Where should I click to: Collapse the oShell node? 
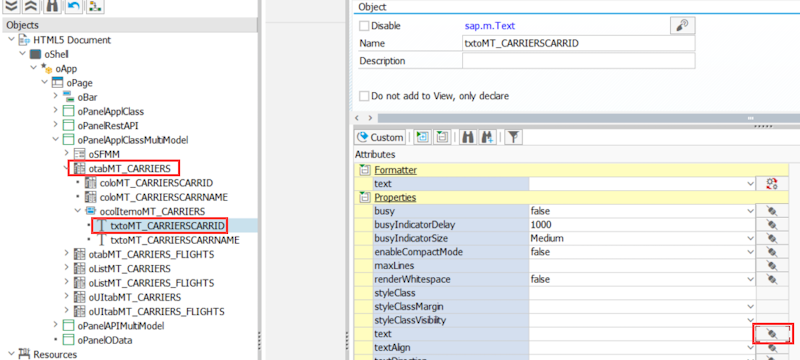[x=22, y=54]
